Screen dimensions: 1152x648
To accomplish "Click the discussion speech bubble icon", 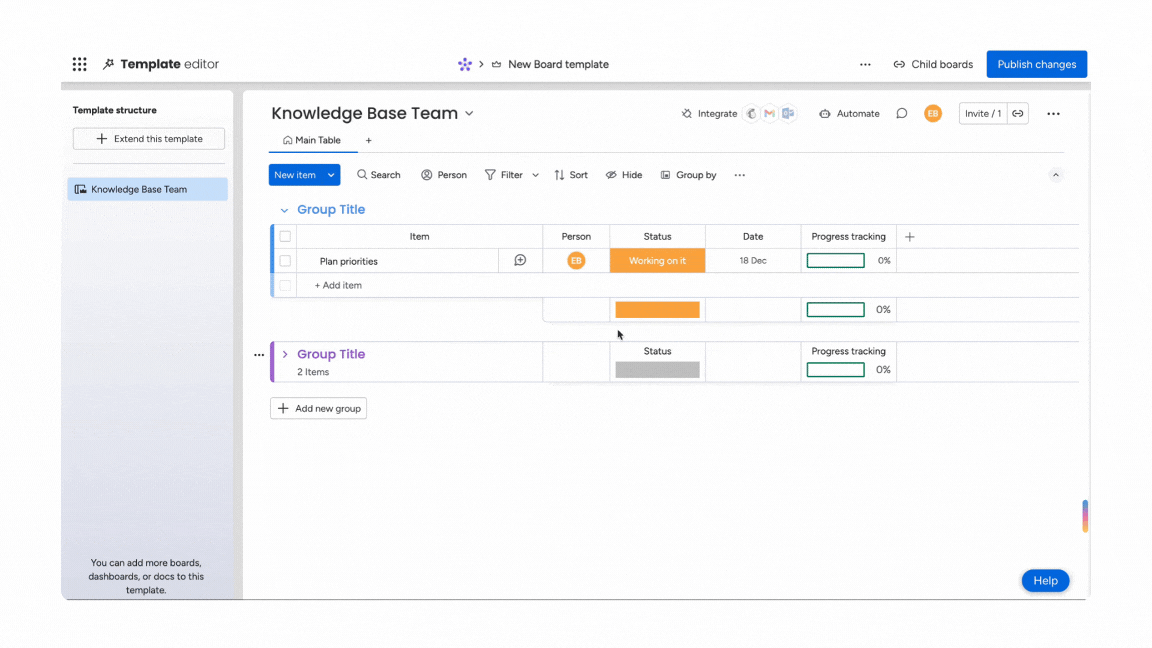I will (x=901, y=114).
